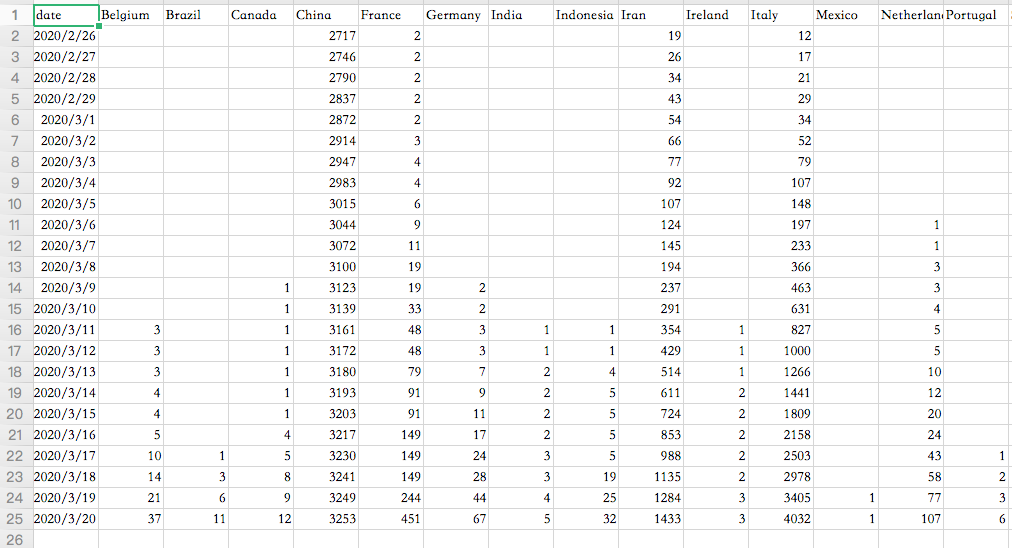Select the Germany header cell
The width and height of the screenshot is (1012, 548).
[456, 15]
